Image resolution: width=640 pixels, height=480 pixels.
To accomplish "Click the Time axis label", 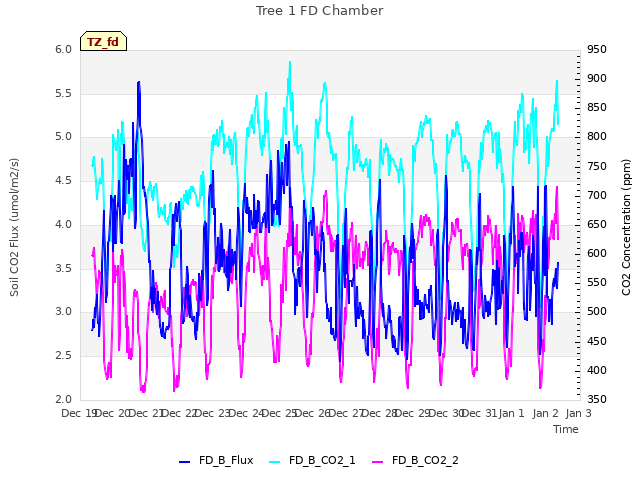I will click(x=566, y=429).
